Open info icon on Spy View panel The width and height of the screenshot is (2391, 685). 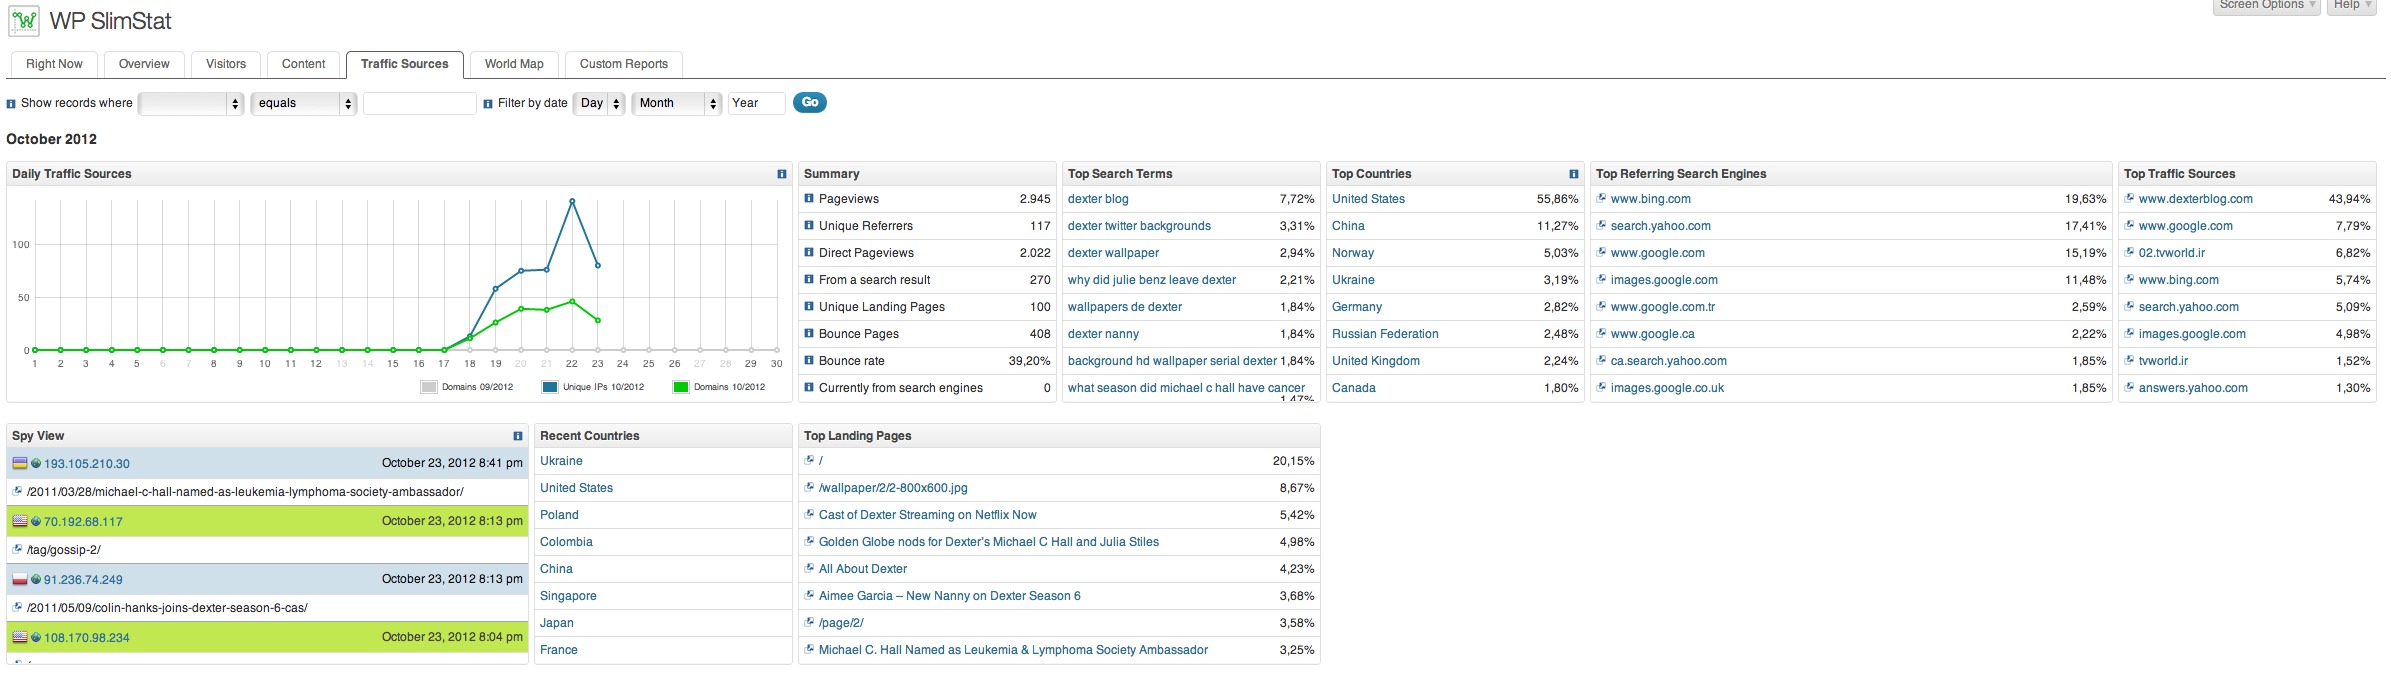tap(518, 436)
